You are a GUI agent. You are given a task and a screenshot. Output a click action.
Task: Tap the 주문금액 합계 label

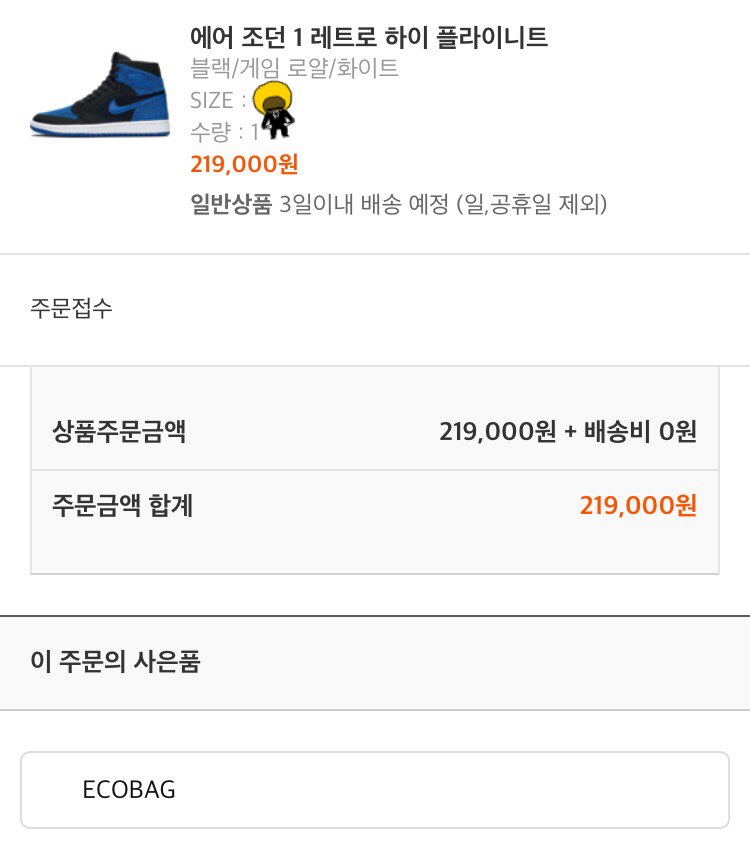click(122, 506)
